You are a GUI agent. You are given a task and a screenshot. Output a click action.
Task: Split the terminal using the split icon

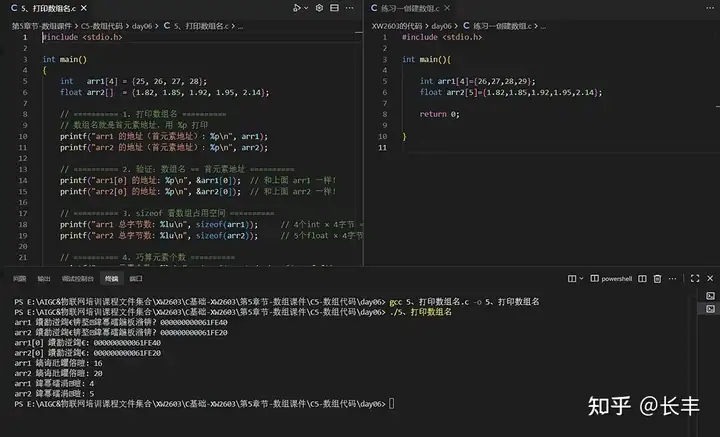pos(642,279)
